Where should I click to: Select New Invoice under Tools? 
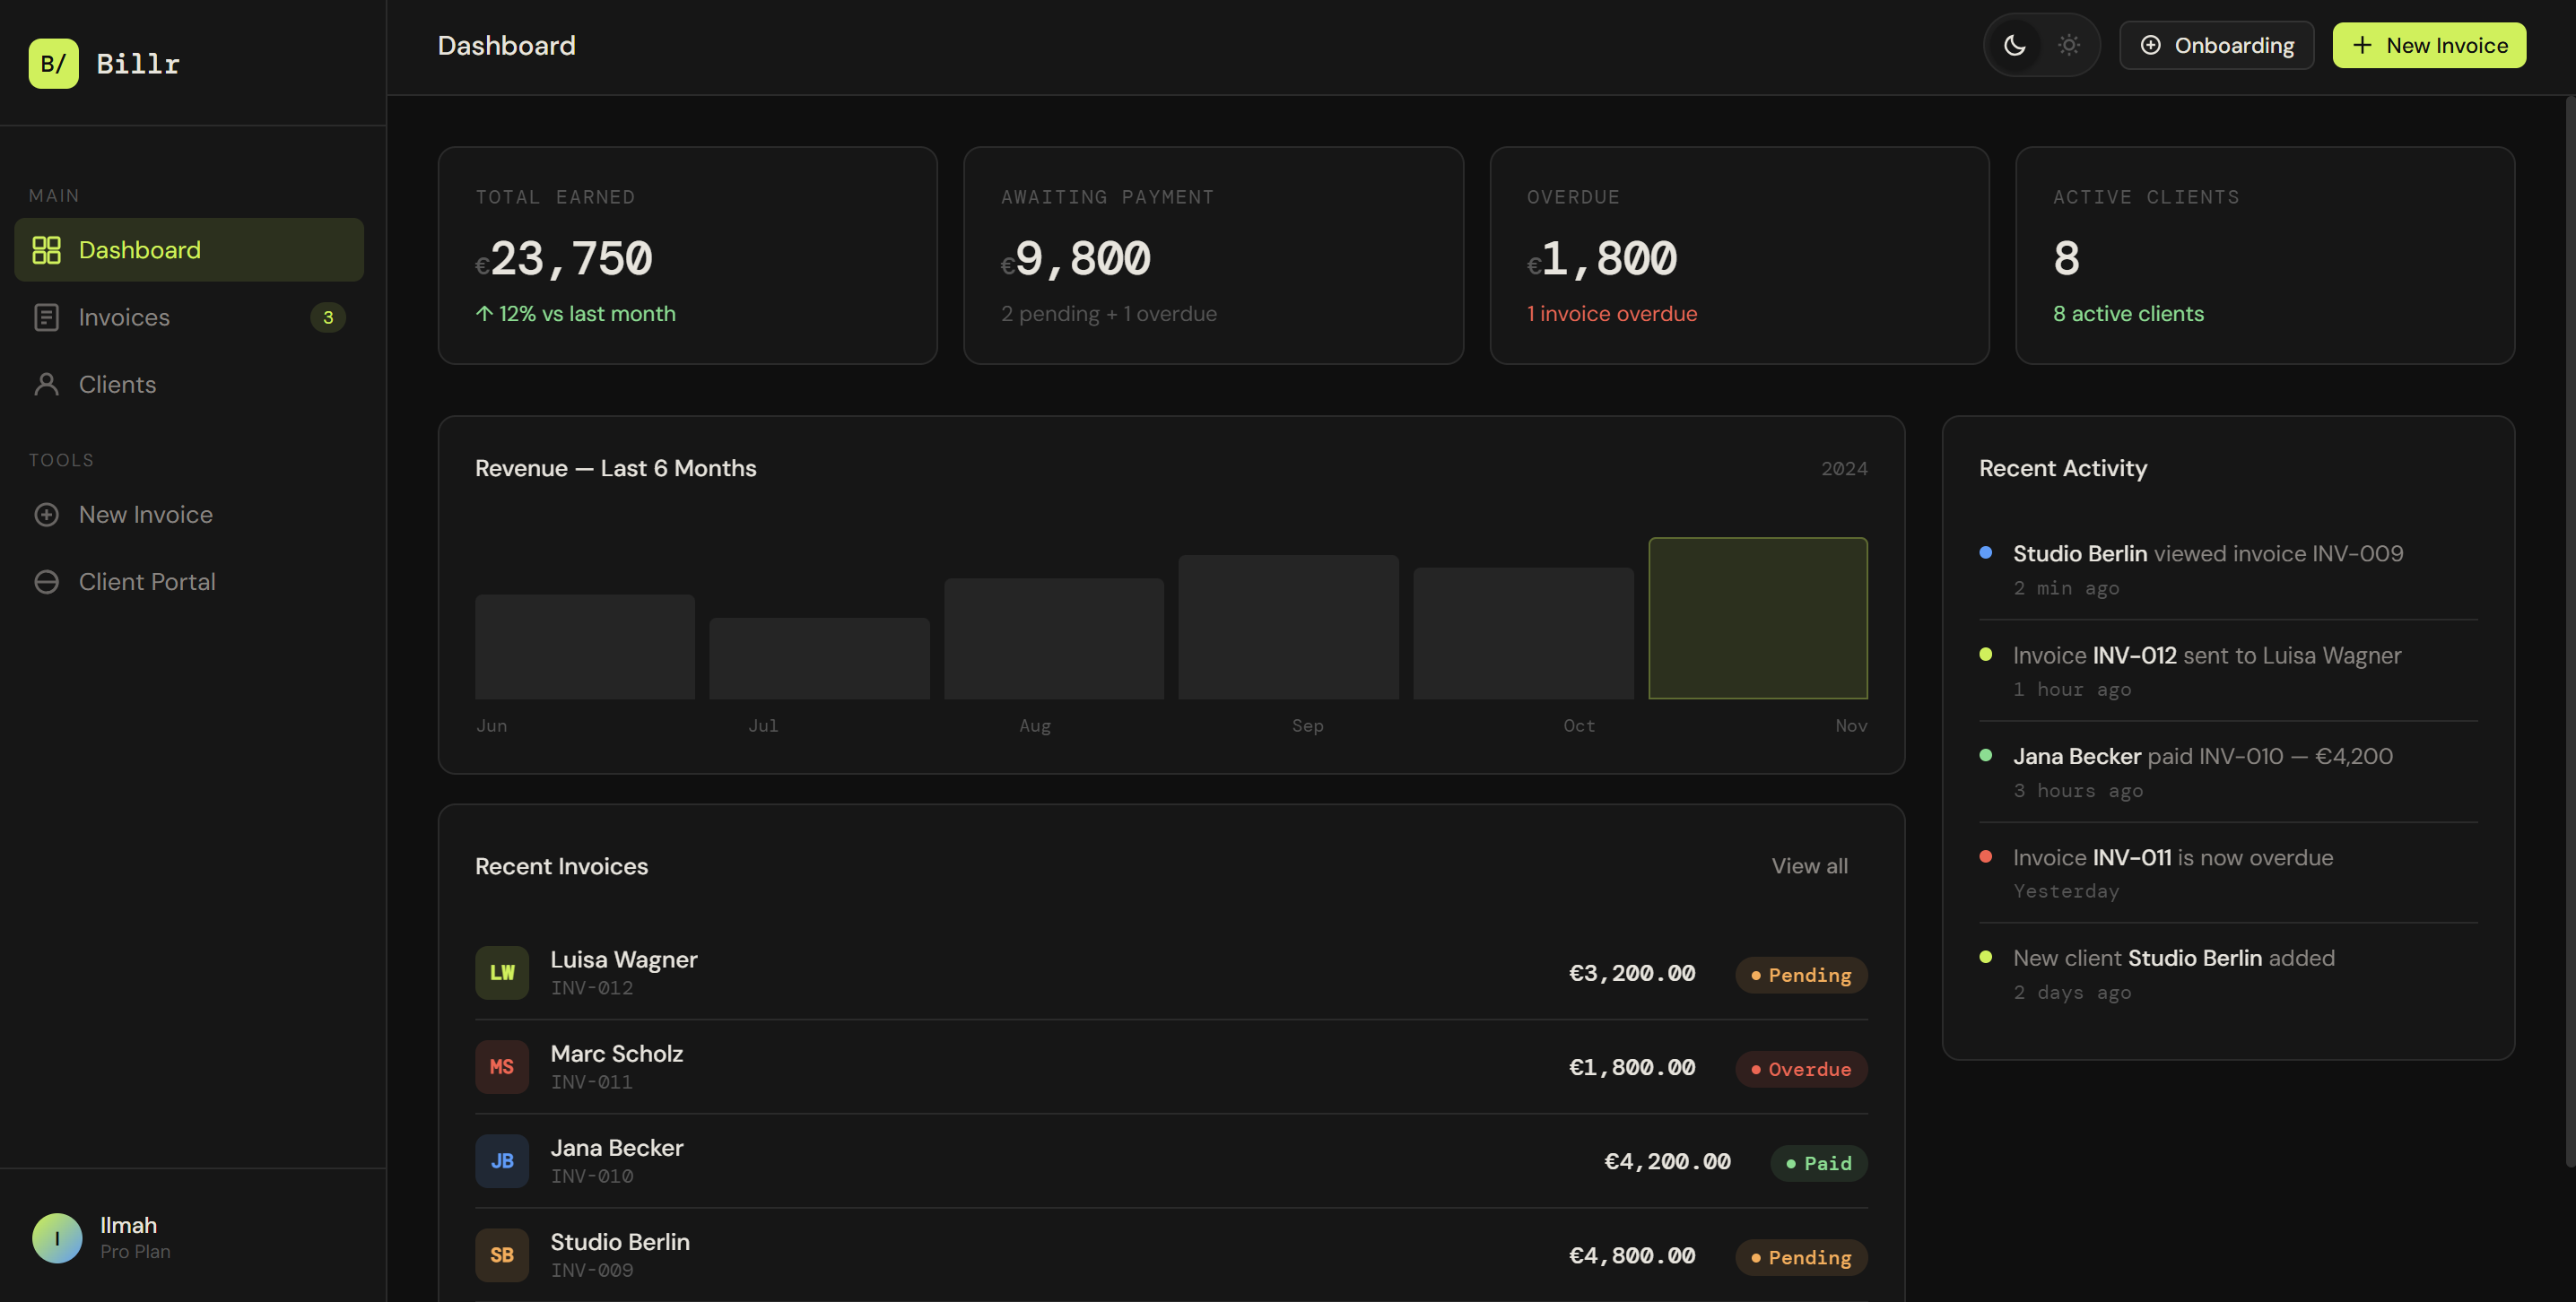[189, 514]
